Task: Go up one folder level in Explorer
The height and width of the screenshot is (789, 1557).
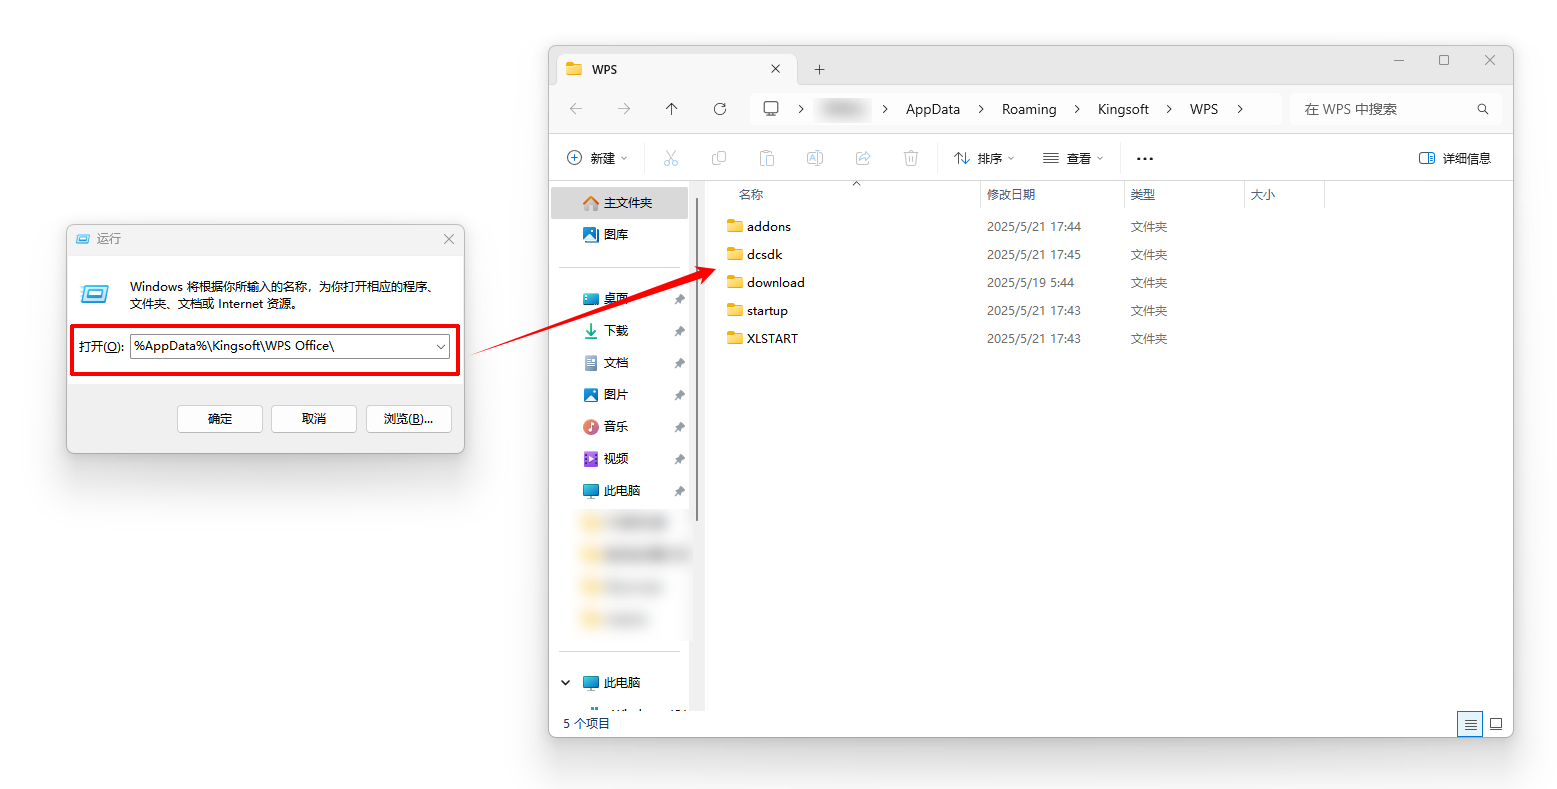Action: [x=672, y=109]
